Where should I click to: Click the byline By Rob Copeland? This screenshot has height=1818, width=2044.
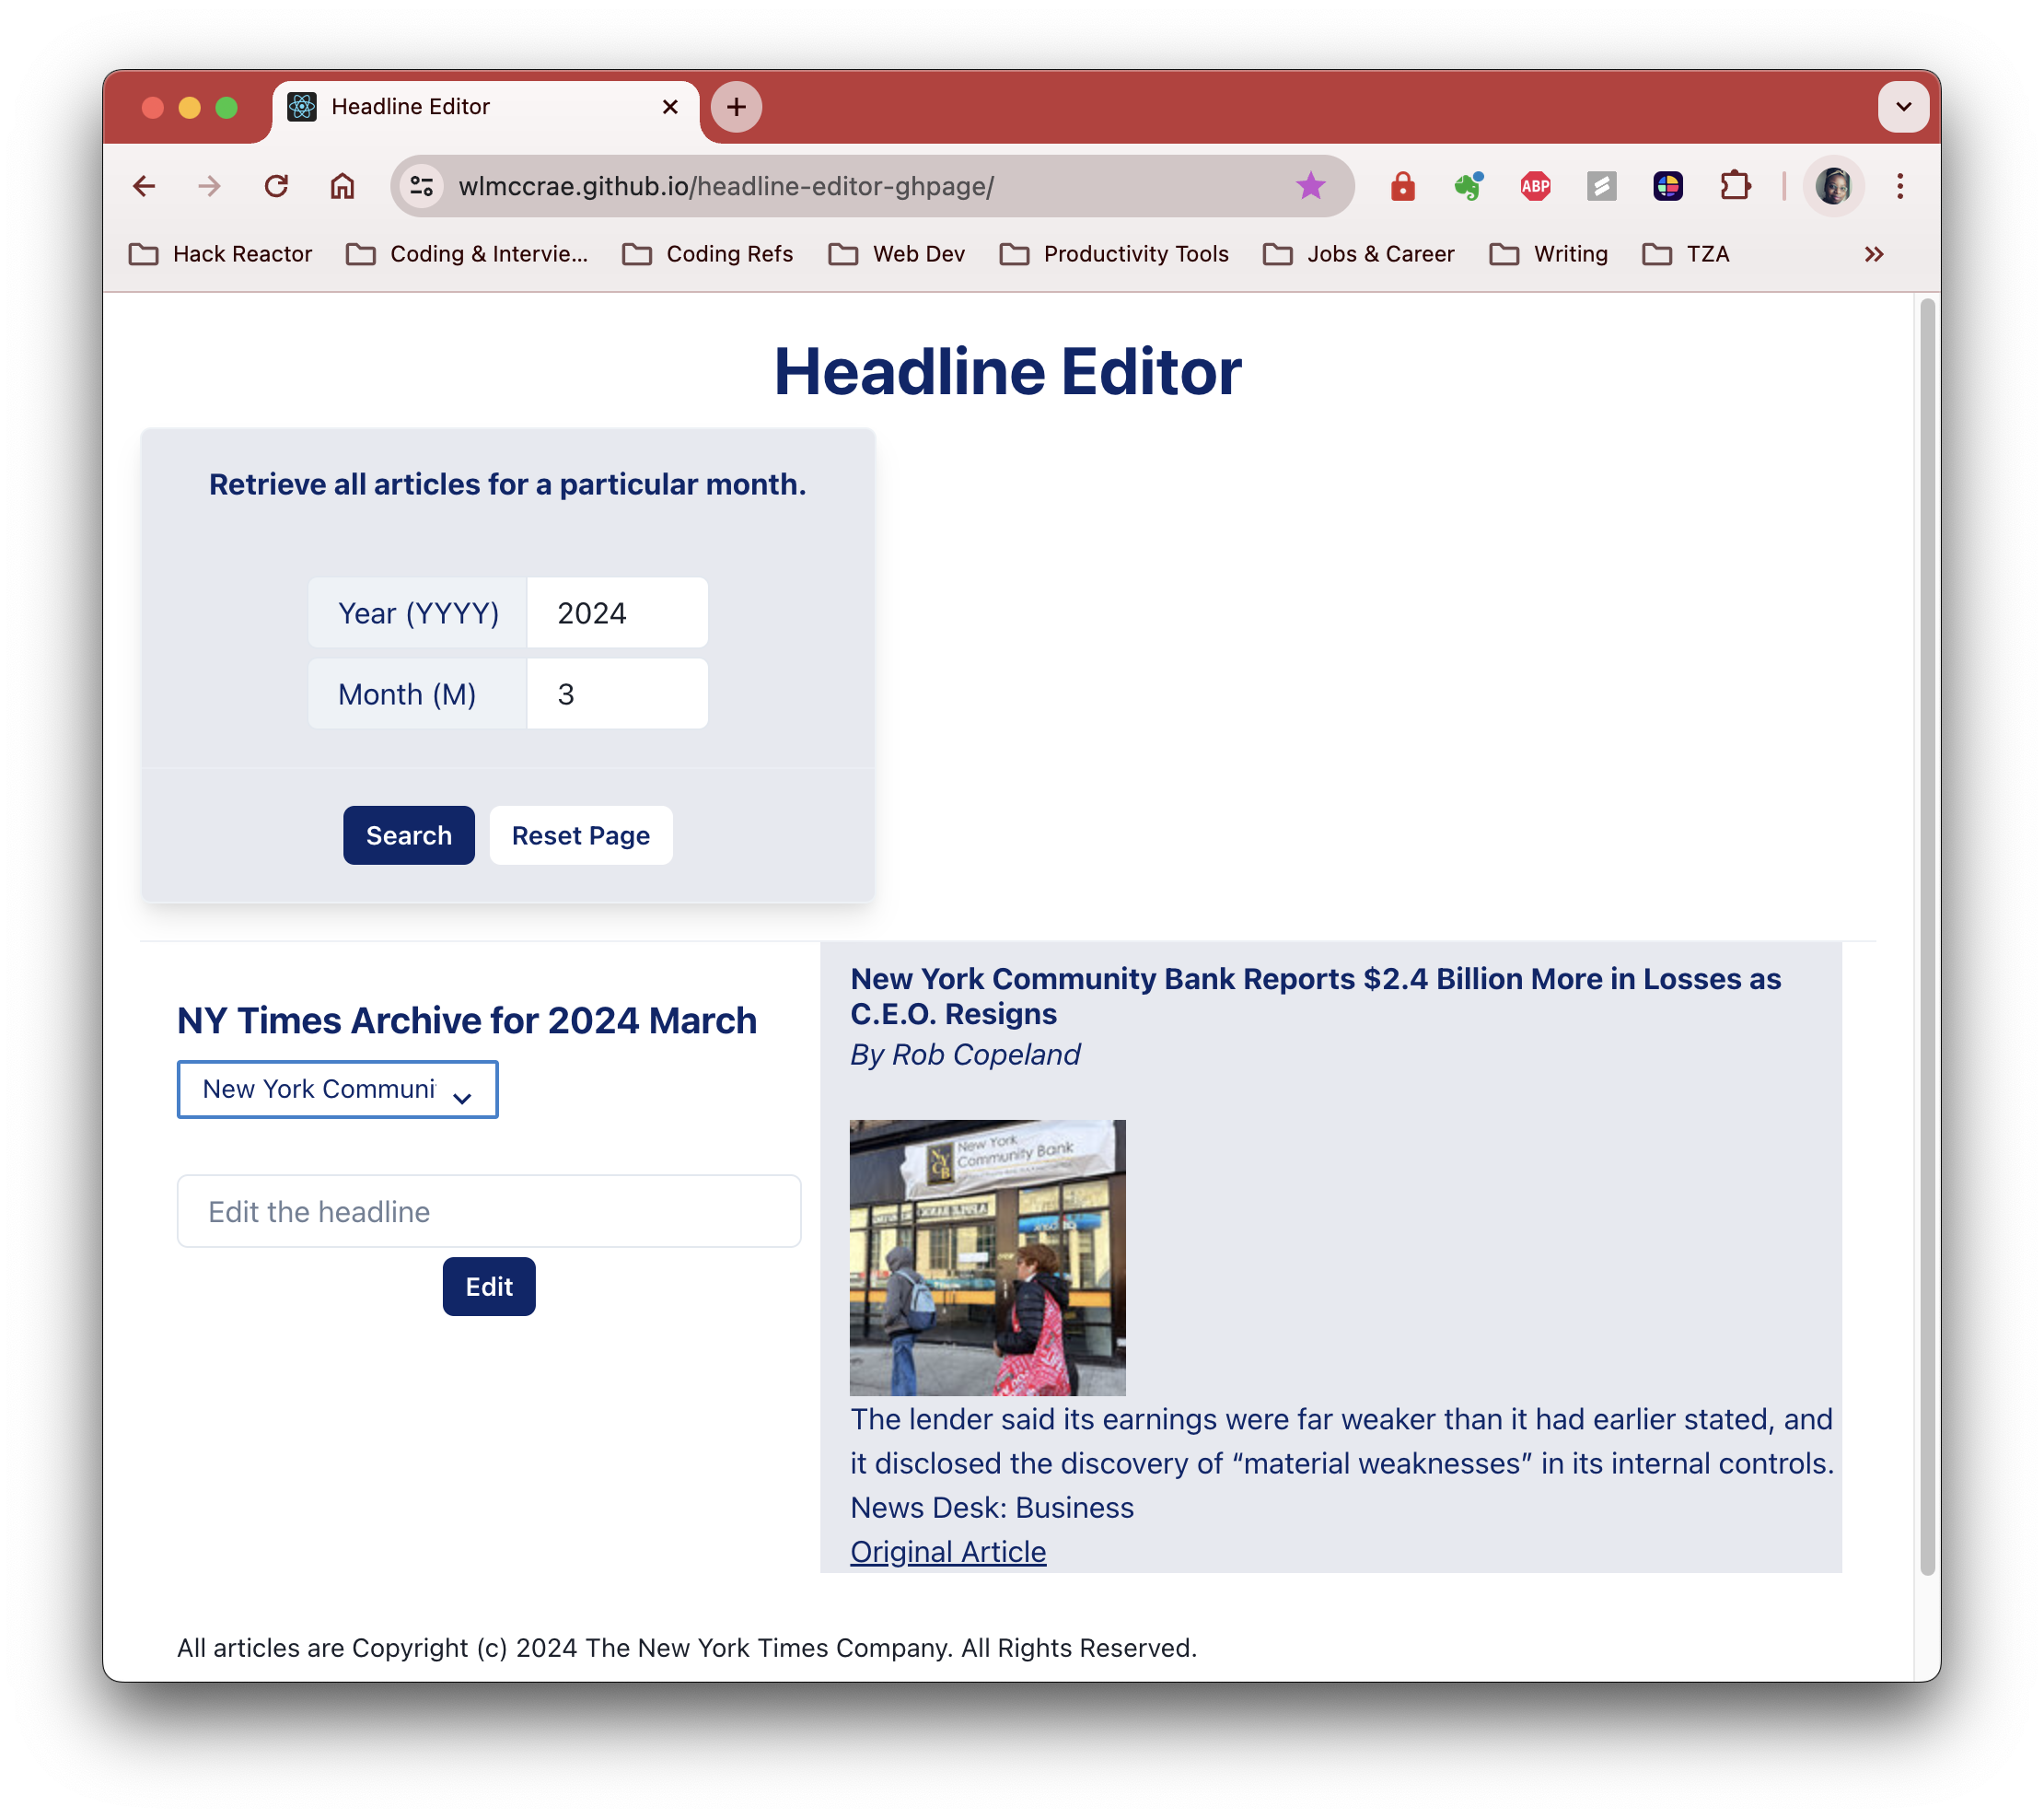click(x=965, y=1054)
